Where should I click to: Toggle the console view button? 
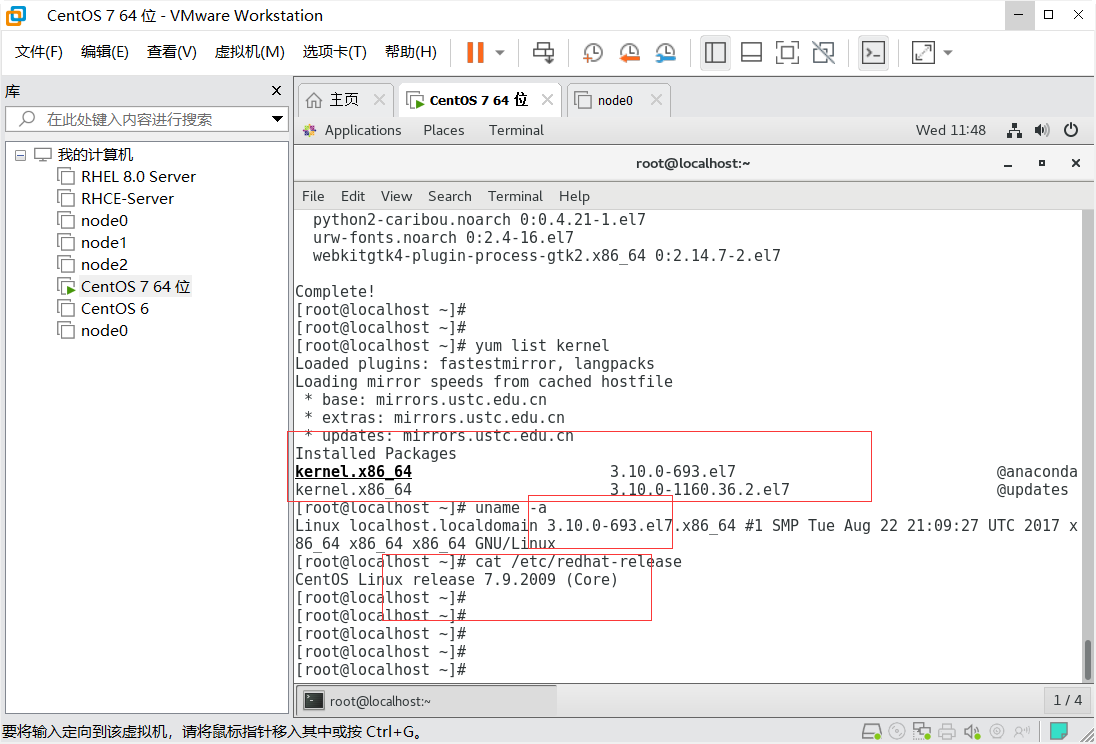click(872, 52)
